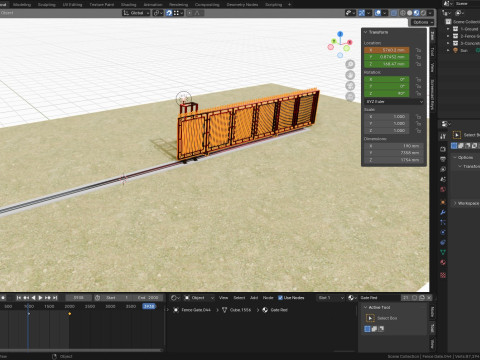This screenshot has height=360, width=480.
Task: Select wireframe viewport shading
Action: point(403,13)
